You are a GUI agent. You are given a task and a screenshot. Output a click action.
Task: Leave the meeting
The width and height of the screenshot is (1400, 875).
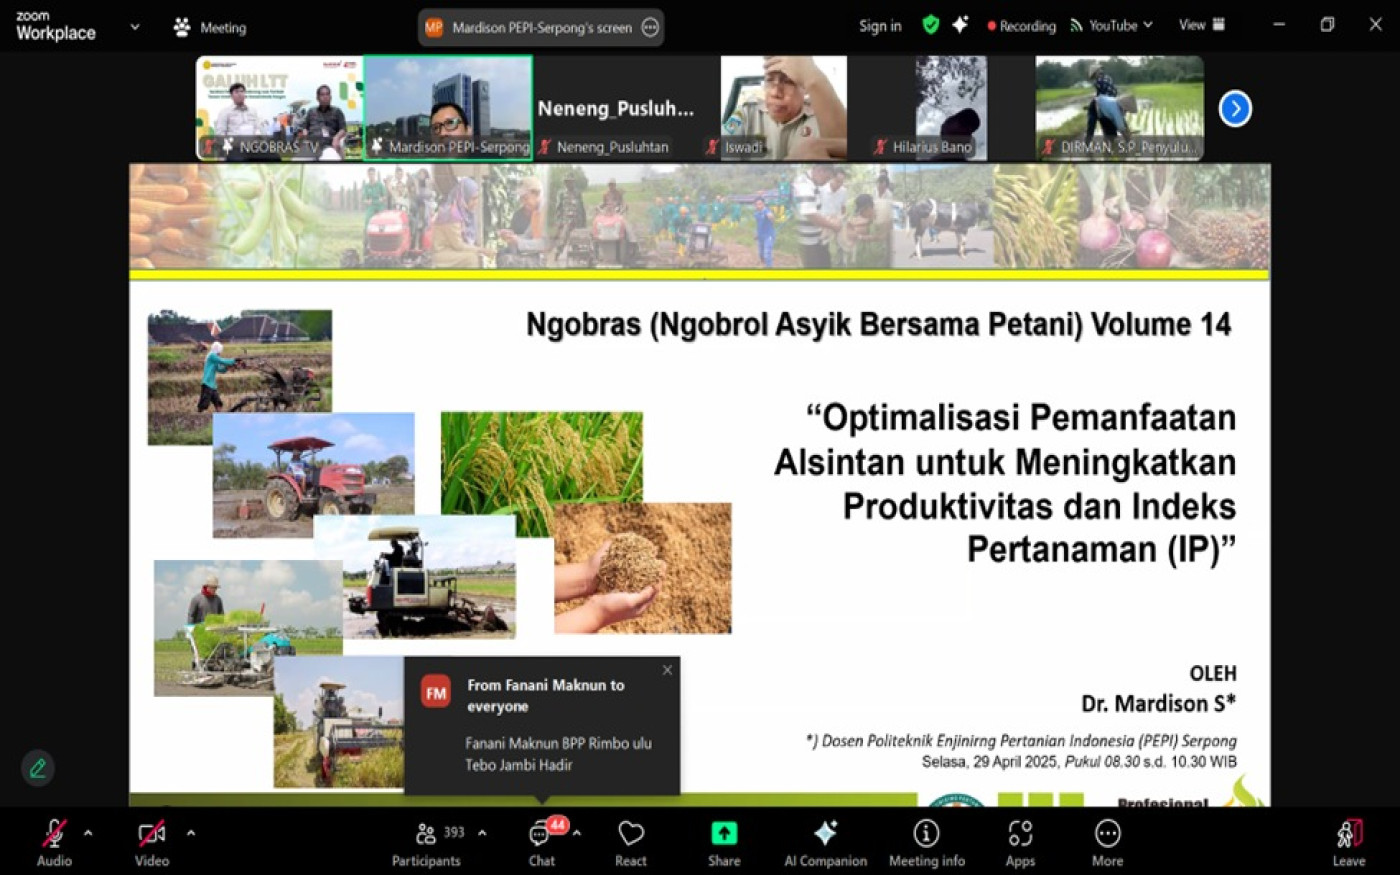[x=1348, y=841]
